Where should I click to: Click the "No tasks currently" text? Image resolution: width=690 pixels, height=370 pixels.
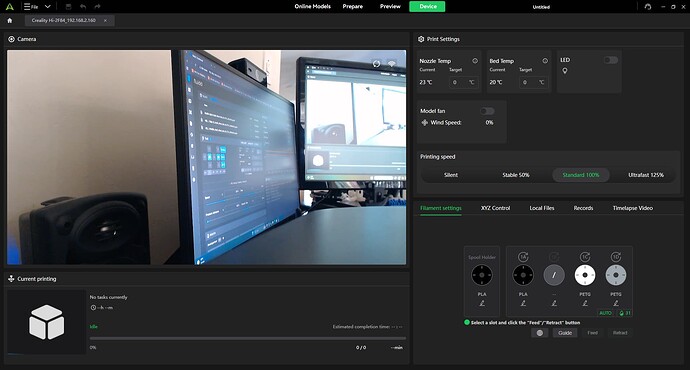tap(108, 297)
